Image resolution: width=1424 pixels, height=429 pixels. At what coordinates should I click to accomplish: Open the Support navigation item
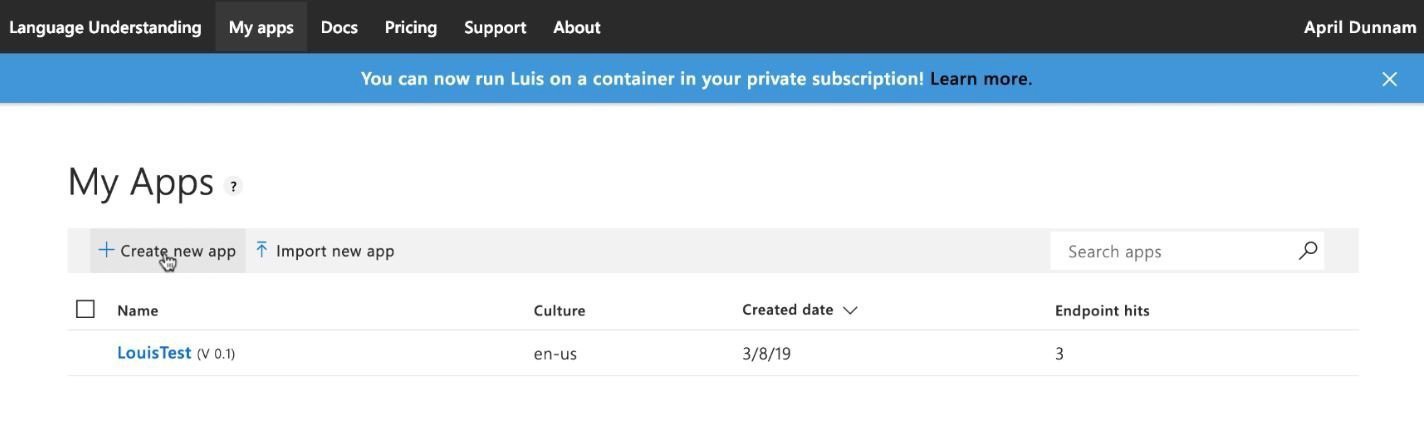[495, 27]
